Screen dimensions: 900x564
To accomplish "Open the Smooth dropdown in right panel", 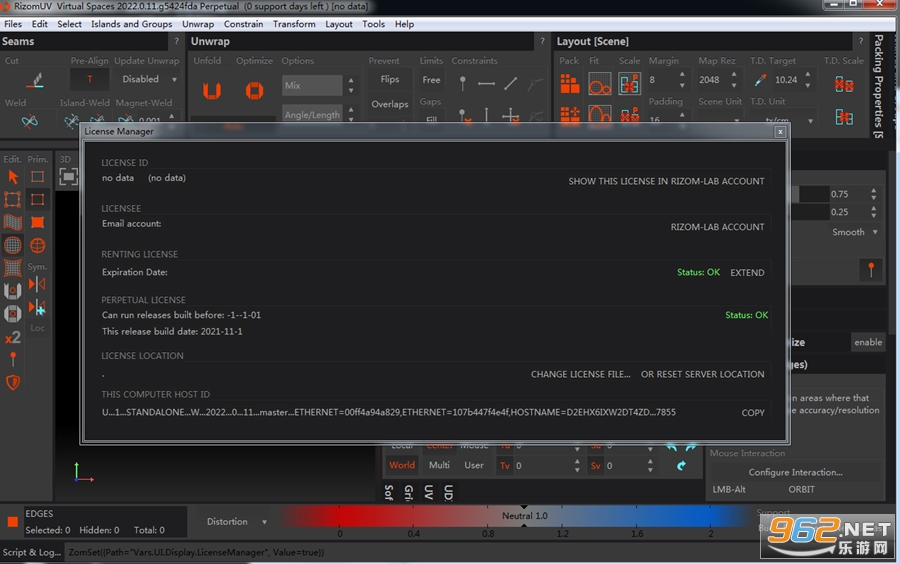I will click(x=855, y=232).
